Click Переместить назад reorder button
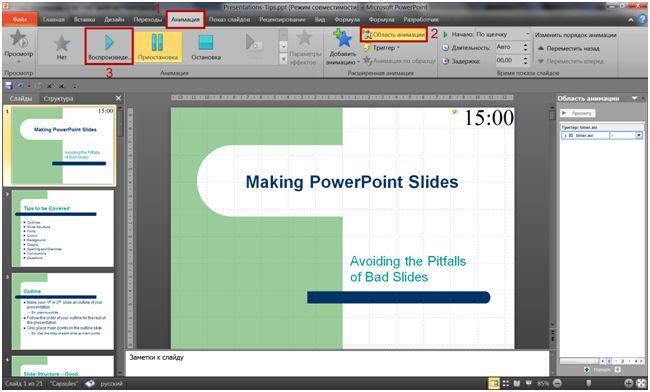Image resolution: width=650 pixels, height=392 pixels. coord(569,48)
